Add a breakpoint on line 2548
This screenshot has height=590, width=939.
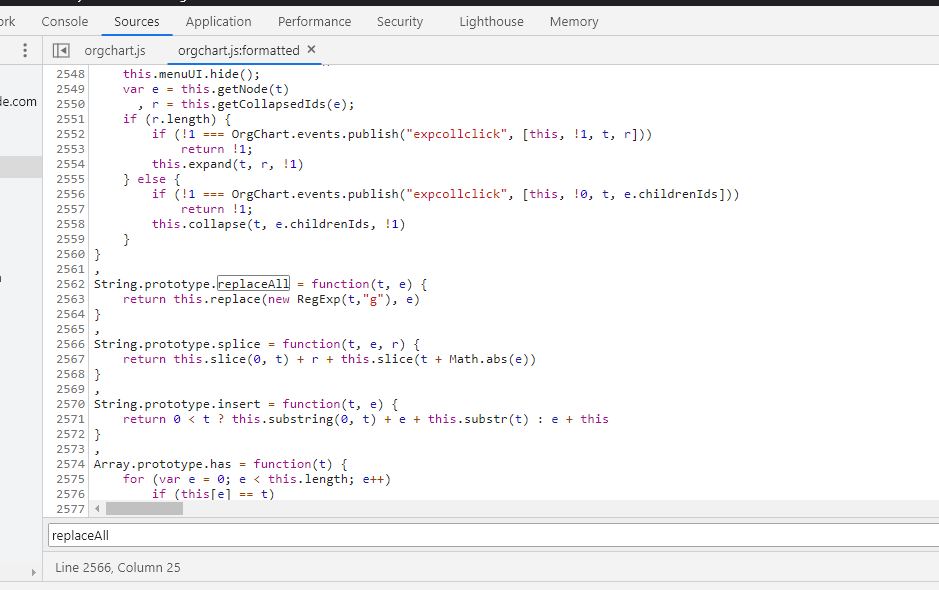(x=69, y=73)
